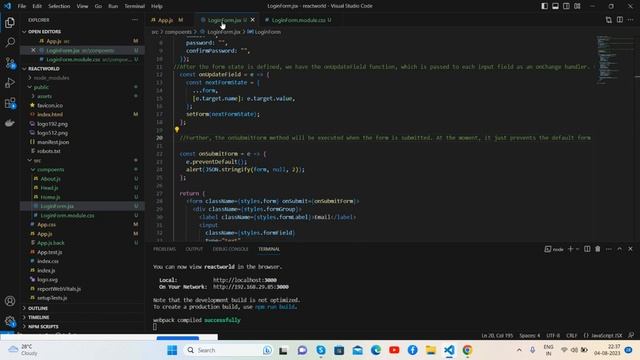The image size is (640, 360).
Task: Switch to the App.js editor tab
Action: 167,20
